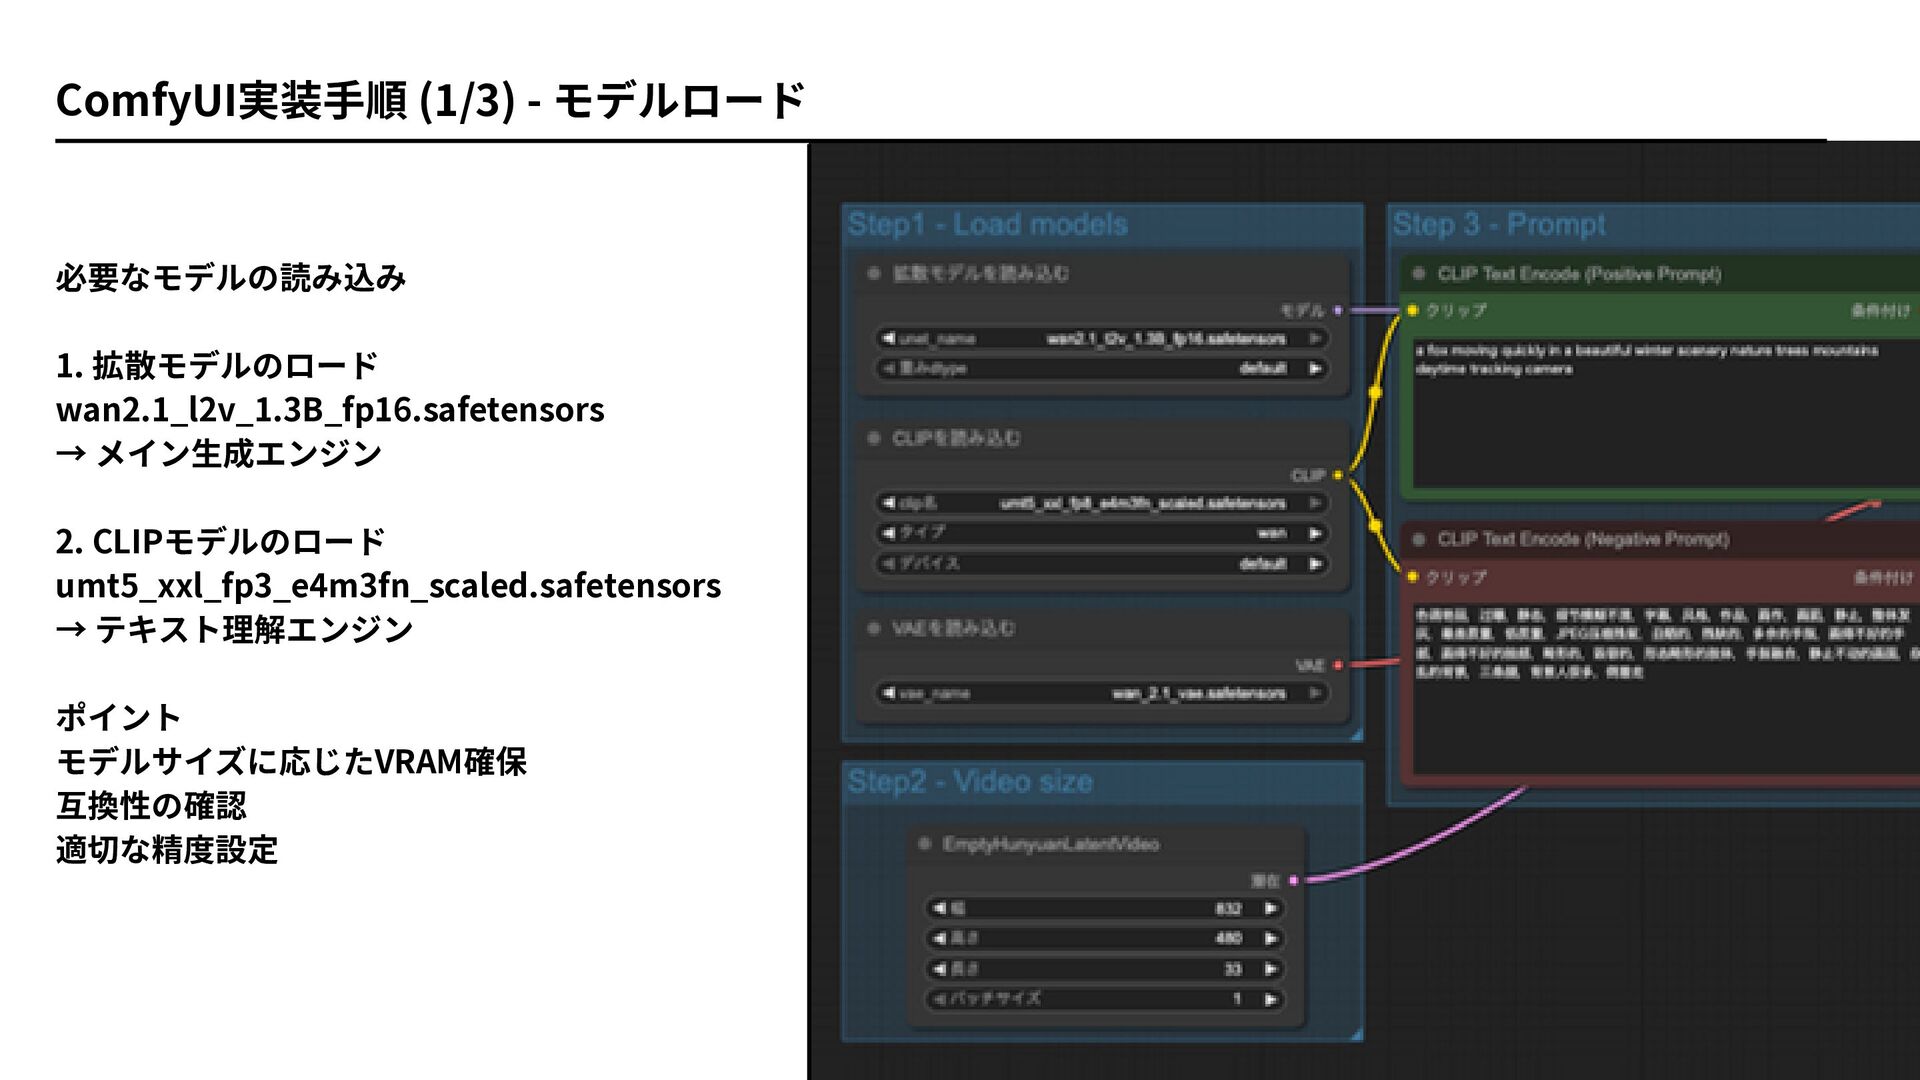Viewport: 1920px width, 1080px height.
Task: Click the CLIP Text Encode (Positive Prompt) title
Action: 1579,273
